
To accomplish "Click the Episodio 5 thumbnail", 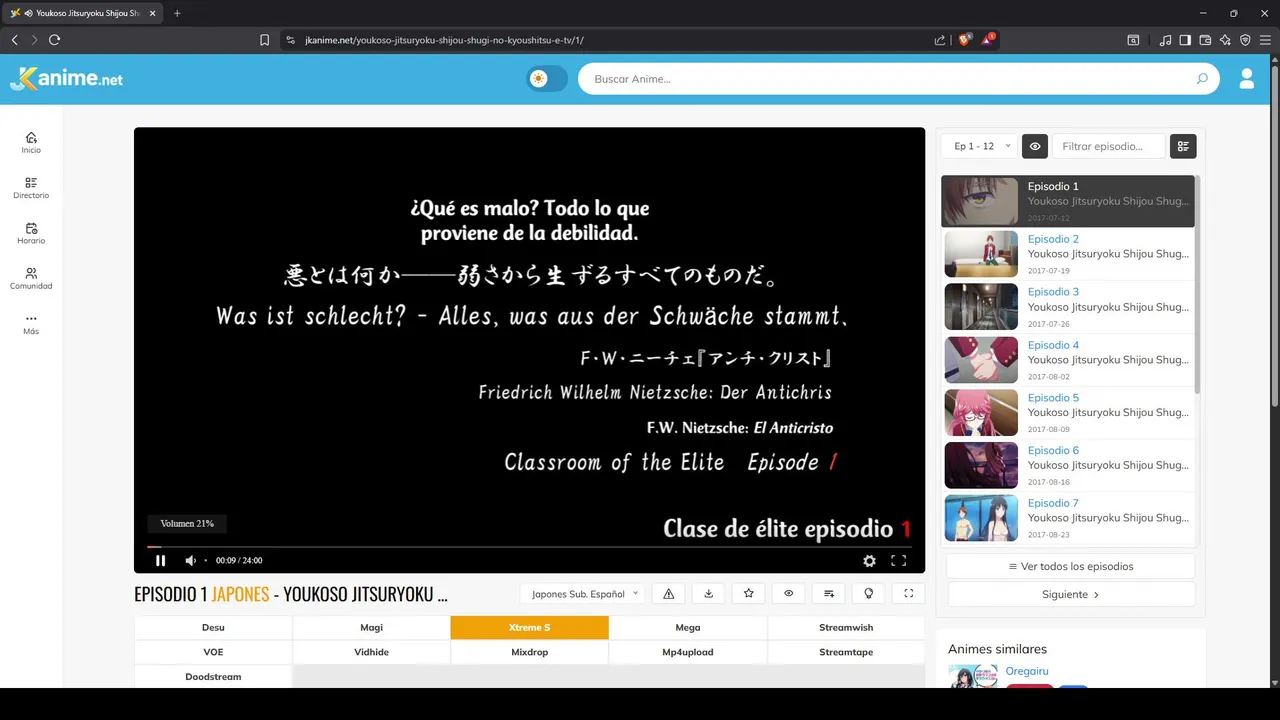I will click(981, 413).
